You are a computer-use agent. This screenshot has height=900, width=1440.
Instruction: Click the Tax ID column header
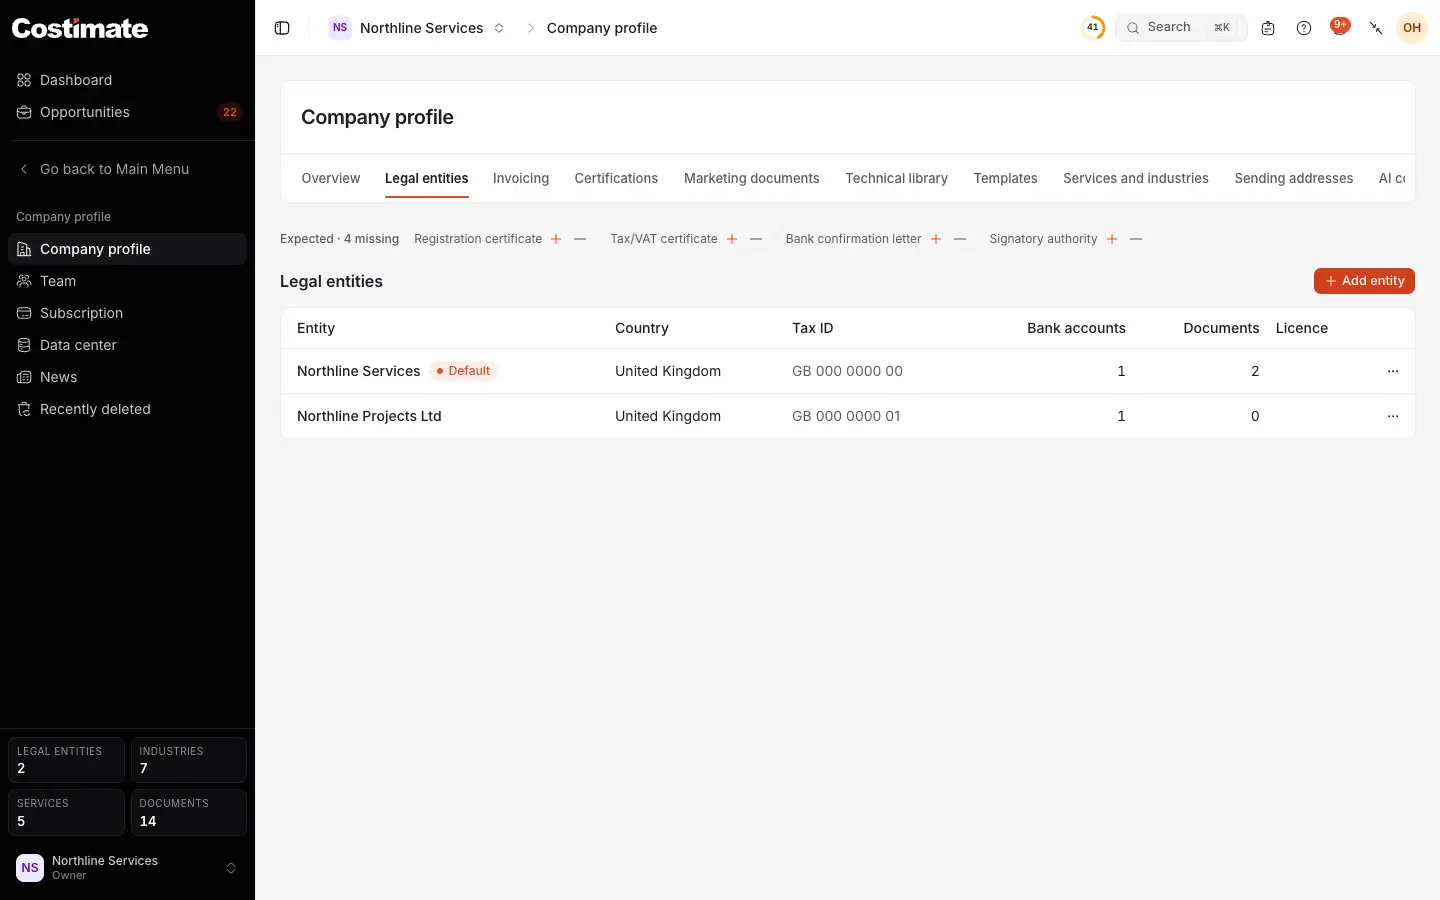pyautogui.click(x=813, y=328)
